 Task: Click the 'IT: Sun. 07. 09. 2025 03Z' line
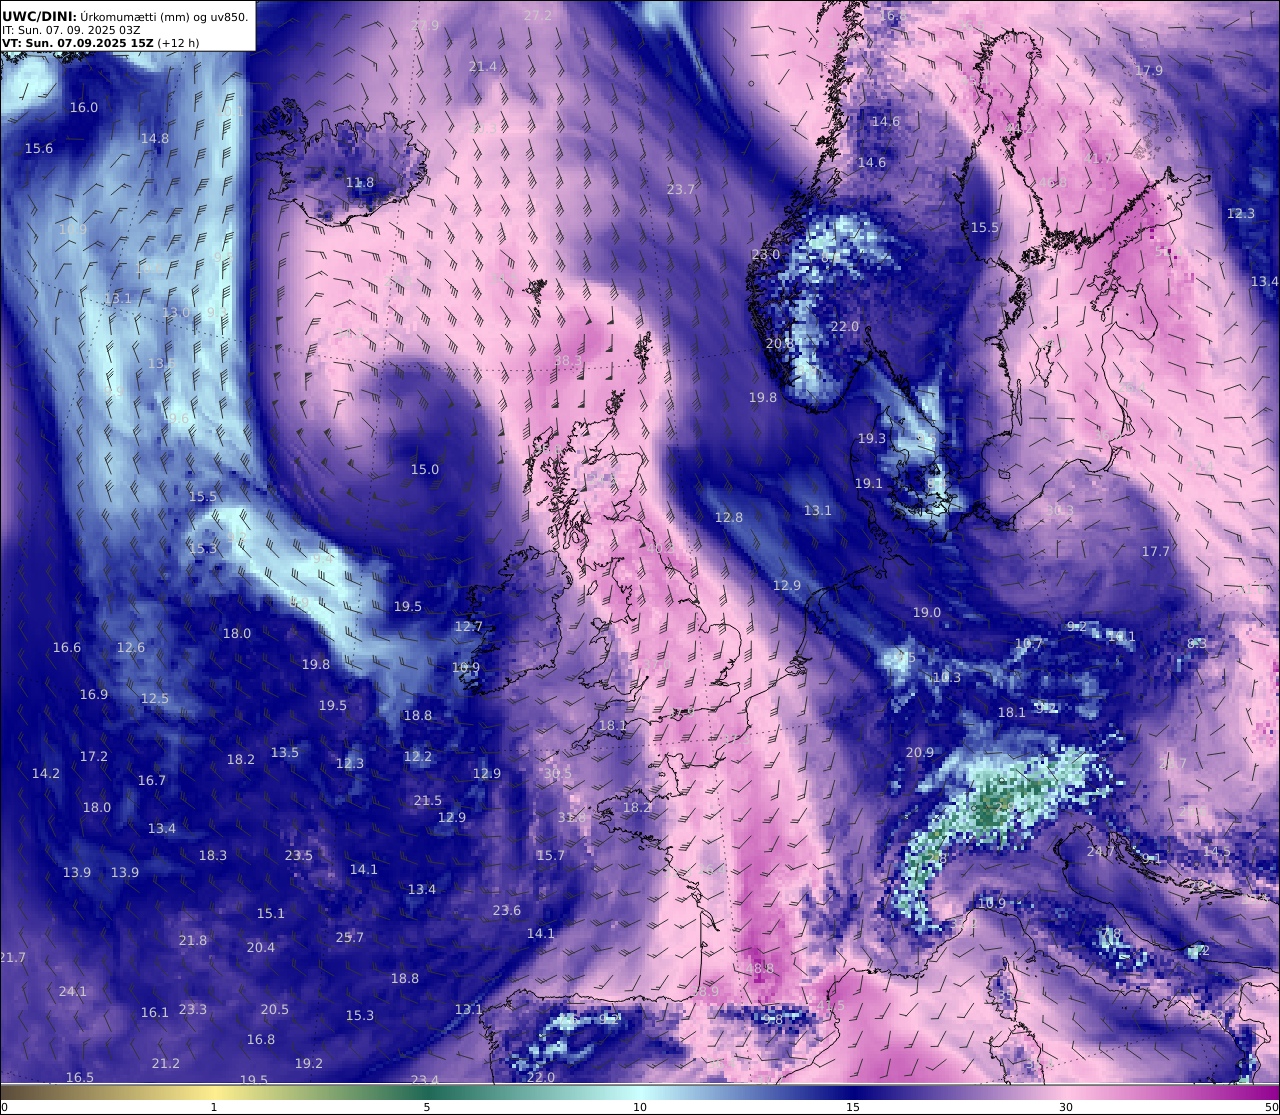tap(72, 31)
